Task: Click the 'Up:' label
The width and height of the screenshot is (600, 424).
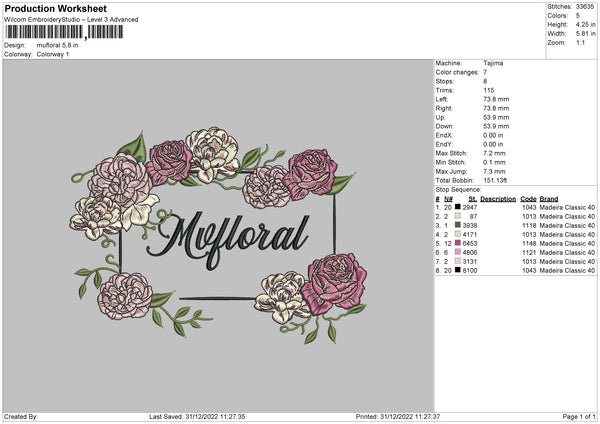Action: tap(440, 117)
